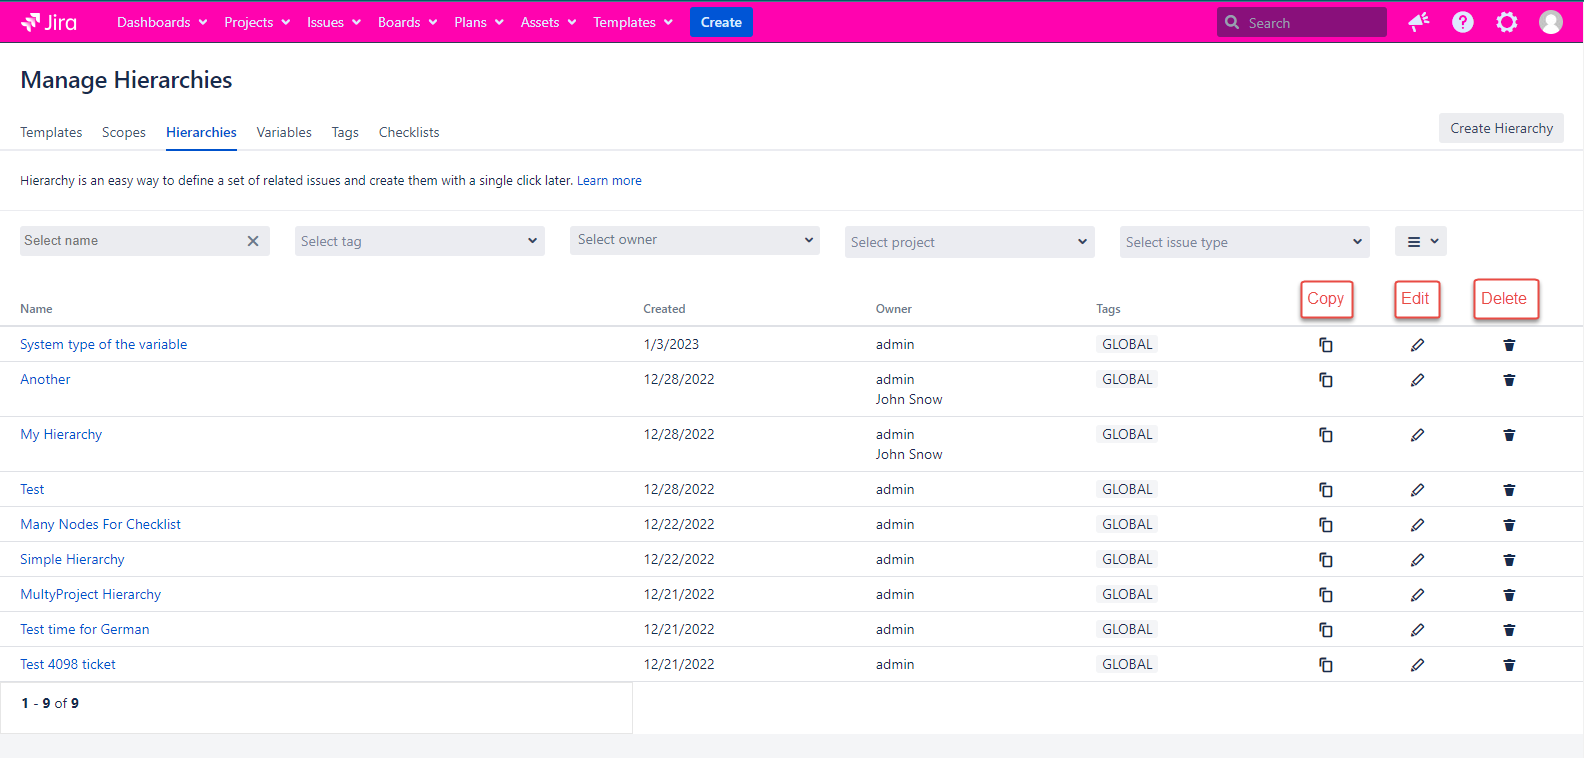Image resolution: width=1584 pixels, height=758 pixels.
Task: Focus the Jira search field
Action: click(1310, 22)
